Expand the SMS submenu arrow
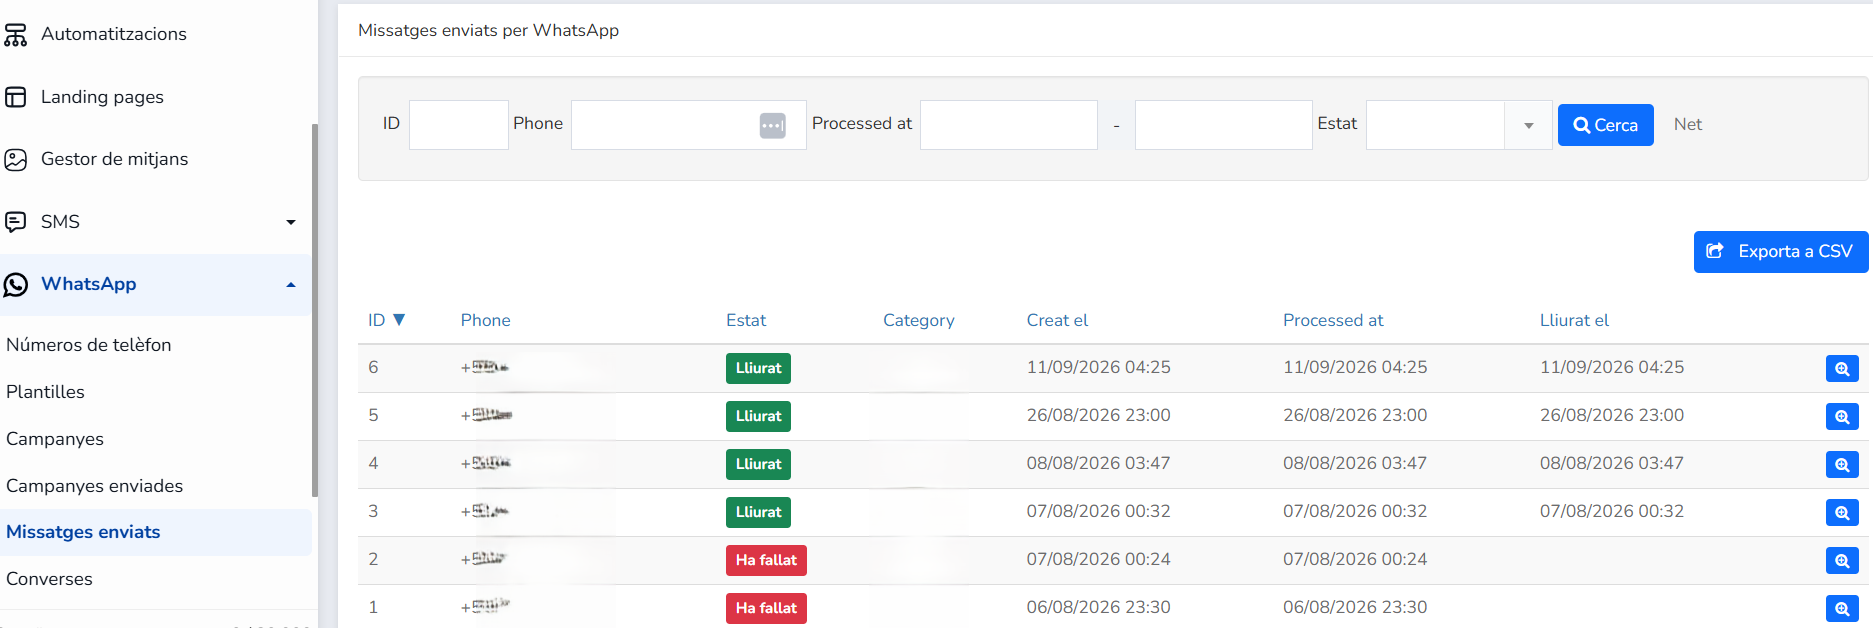Screen dimensions: 1873x628 (291, 222)
